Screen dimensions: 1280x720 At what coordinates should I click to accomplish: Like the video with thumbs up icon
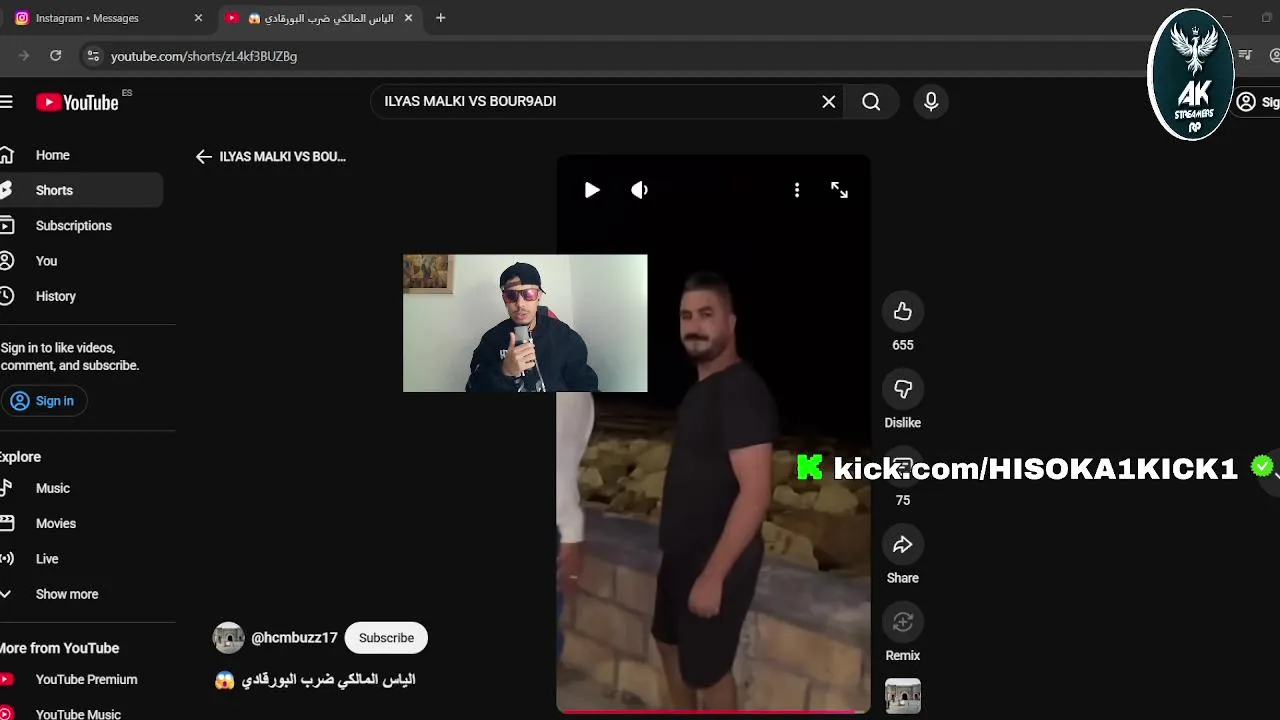point(903,311)
